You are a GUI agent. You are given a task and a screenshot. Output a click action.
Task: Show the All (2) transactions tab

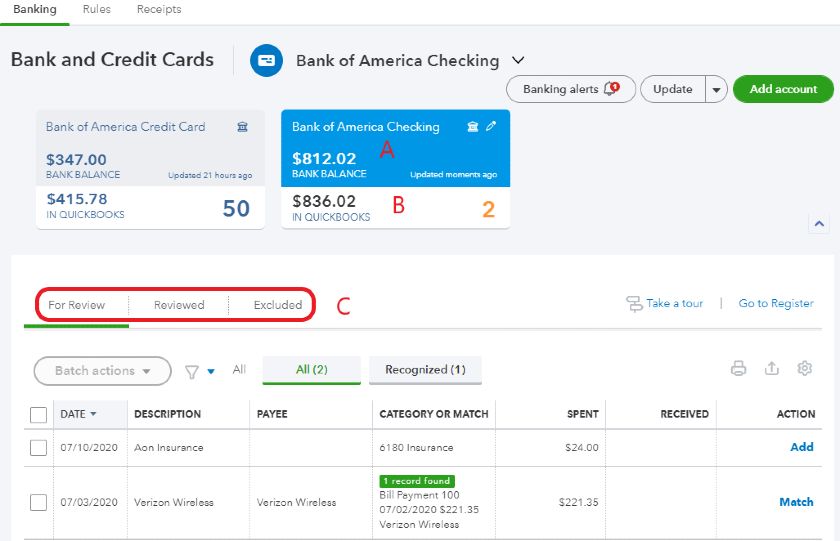[x=312, y=370]
